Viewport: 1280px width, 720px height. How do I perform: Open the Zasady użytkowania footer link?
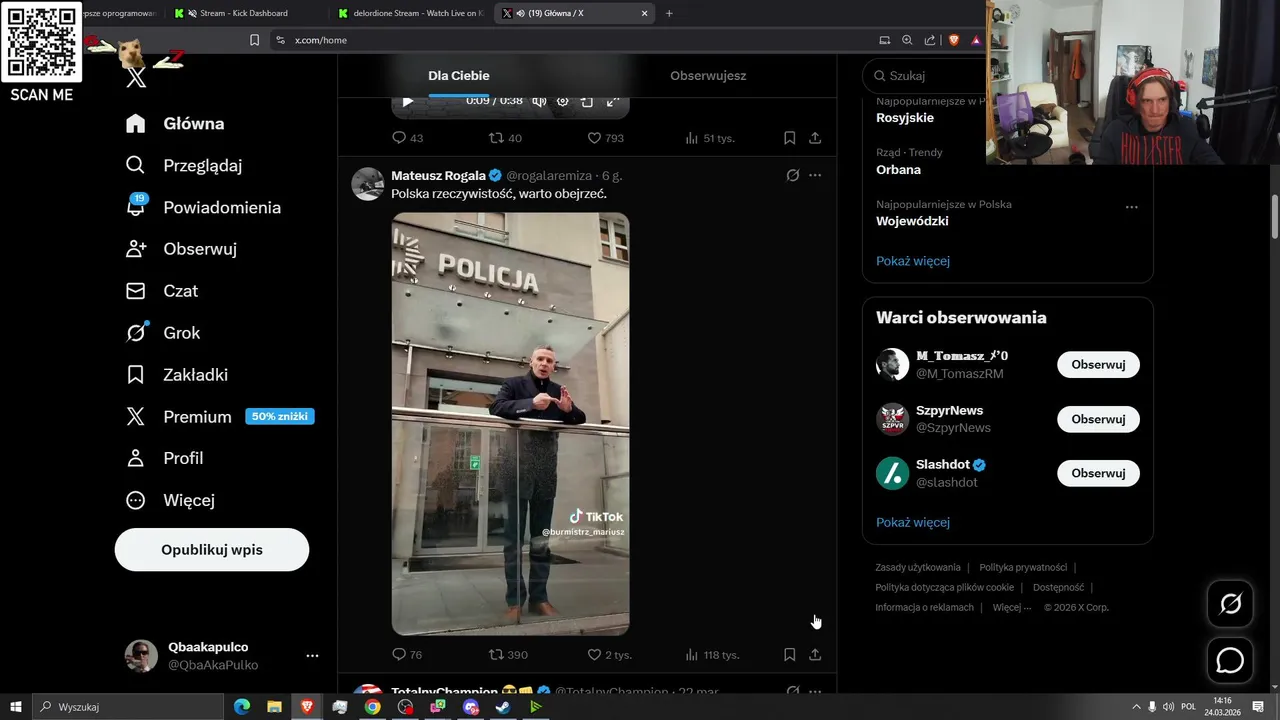[x=918, y=567]
